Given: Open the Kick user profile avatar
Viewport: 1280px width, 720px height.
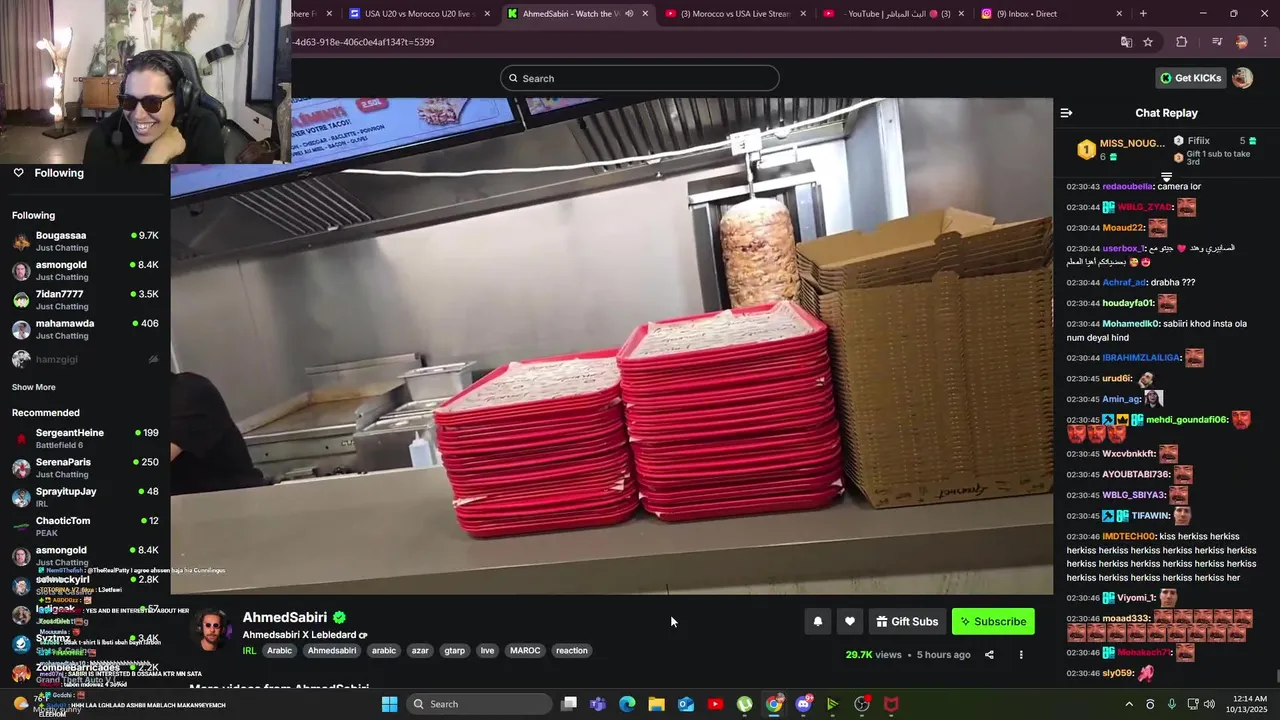Looking at the screenshot, I should click(x=1243, y=78).
